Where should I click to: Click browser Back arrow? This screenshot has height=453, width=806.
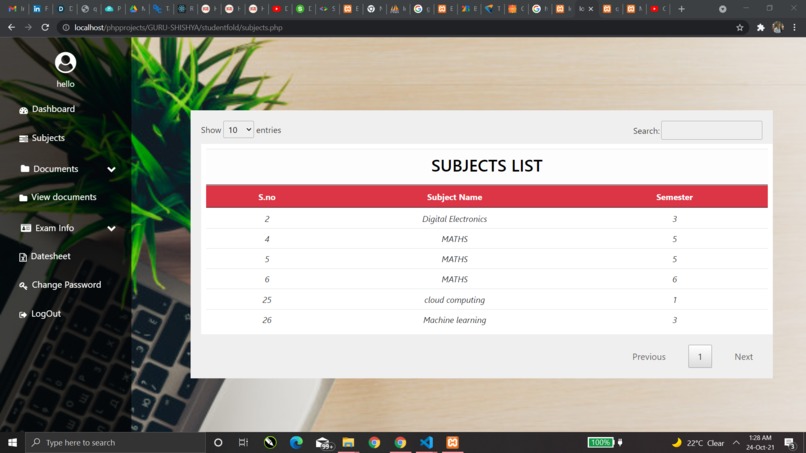11,27
